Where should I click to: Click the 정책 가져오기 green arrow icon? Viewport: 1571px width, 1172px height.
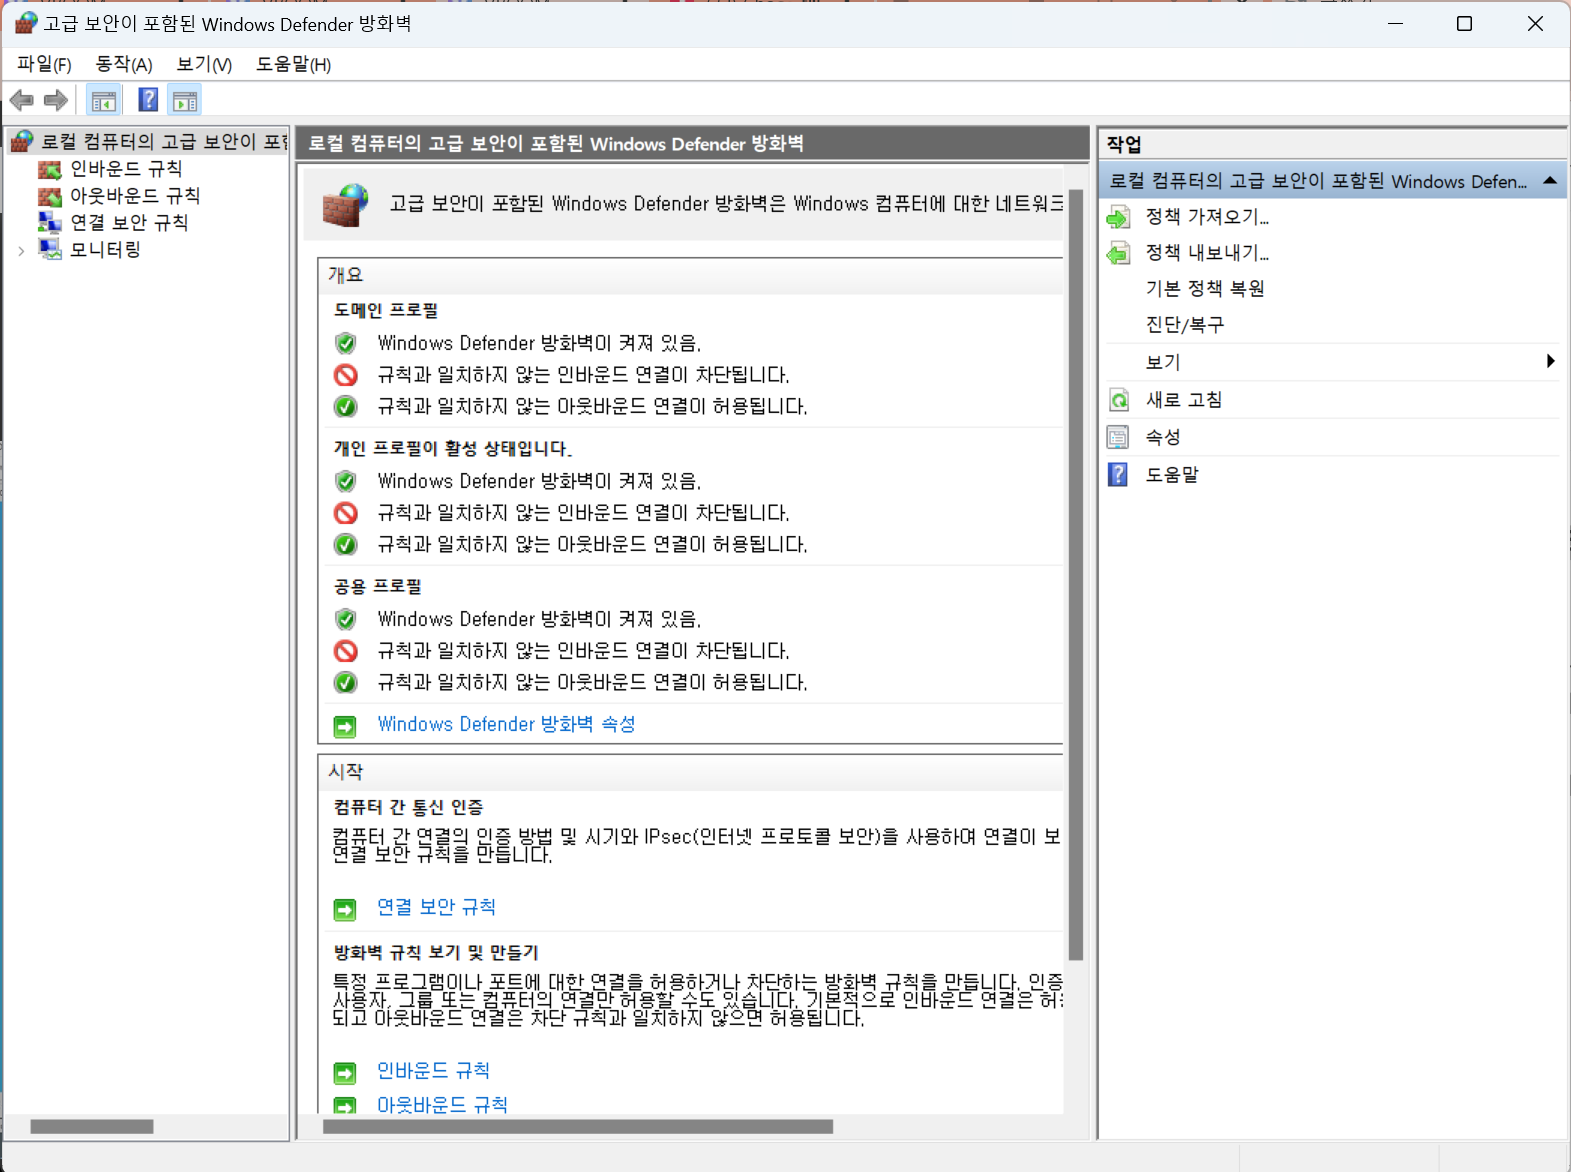pos(1119,217)
